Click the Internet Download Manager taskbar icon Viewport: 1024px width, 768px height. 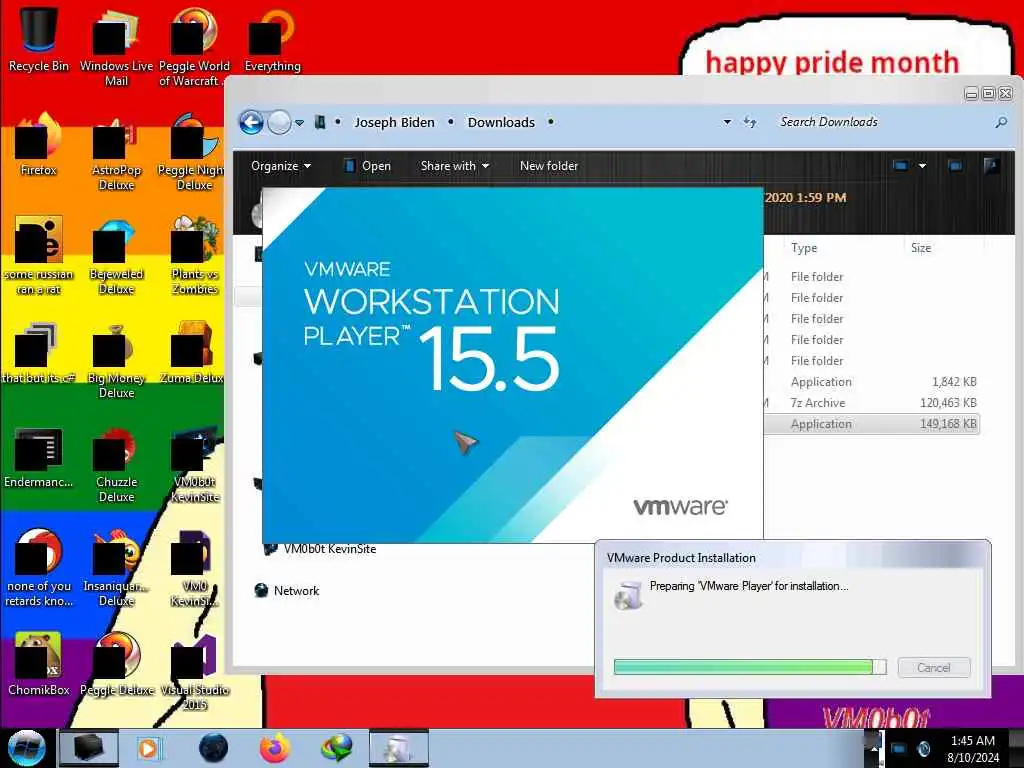(337, 748)
